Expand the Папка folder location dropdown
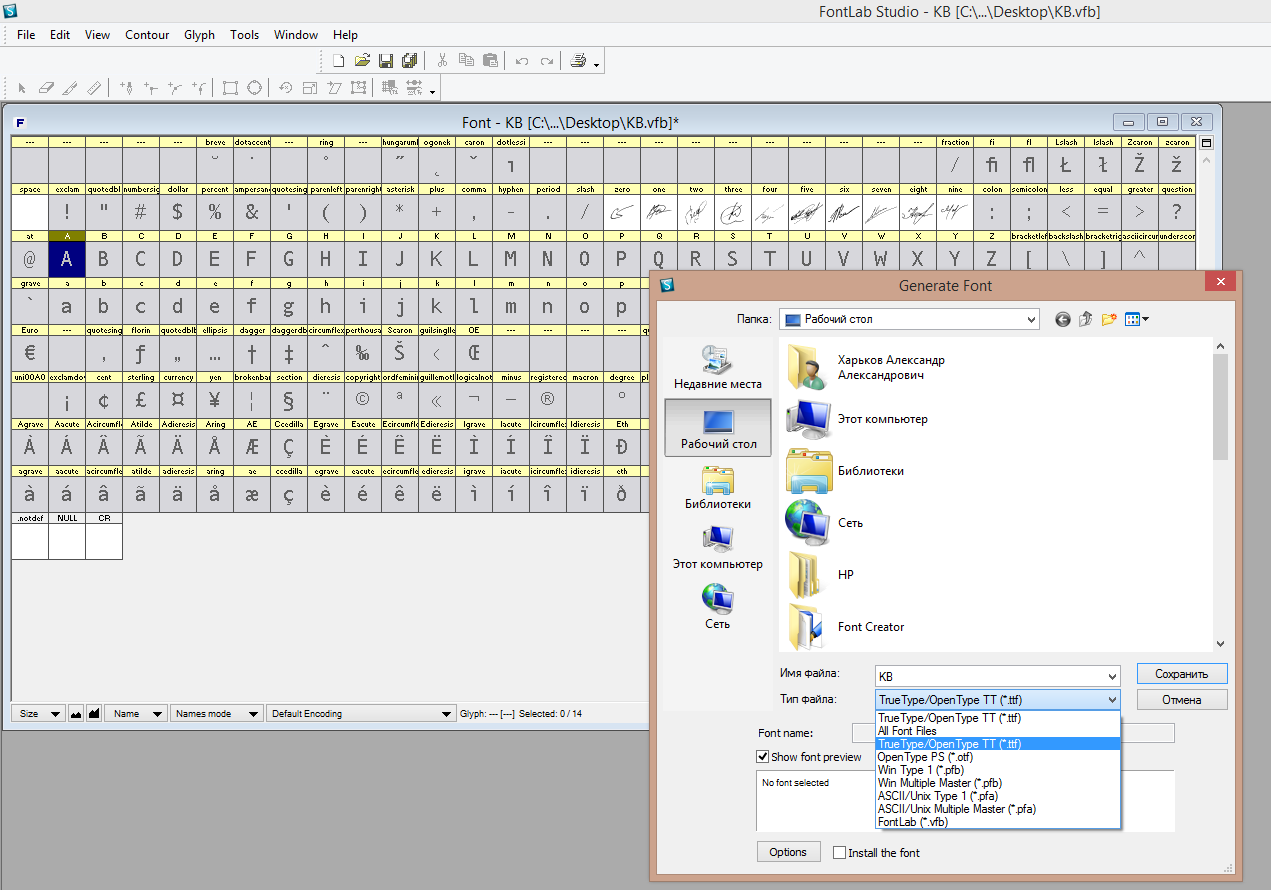 click(1031, 320)
